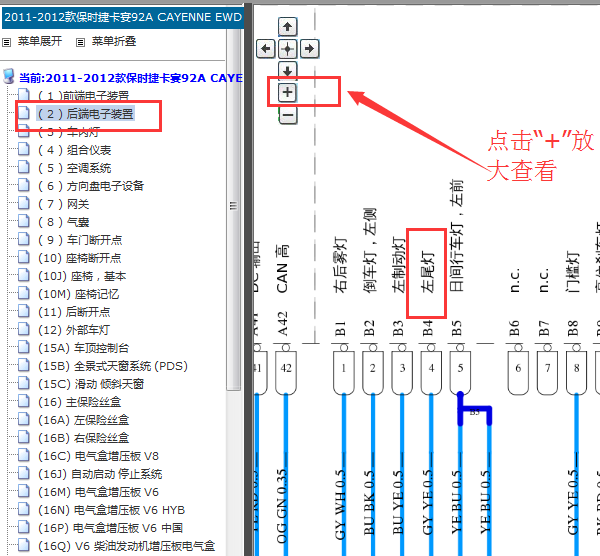The width and height of the screenshot is (600, 556).
Task: Click the tree panel vertical scrollbar
Action: pos(233,210)
